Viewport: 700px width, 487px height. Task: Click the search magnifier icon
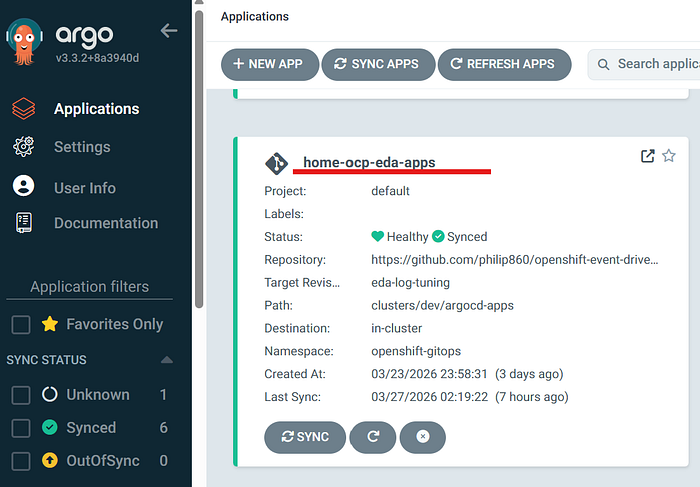(603, 64)
